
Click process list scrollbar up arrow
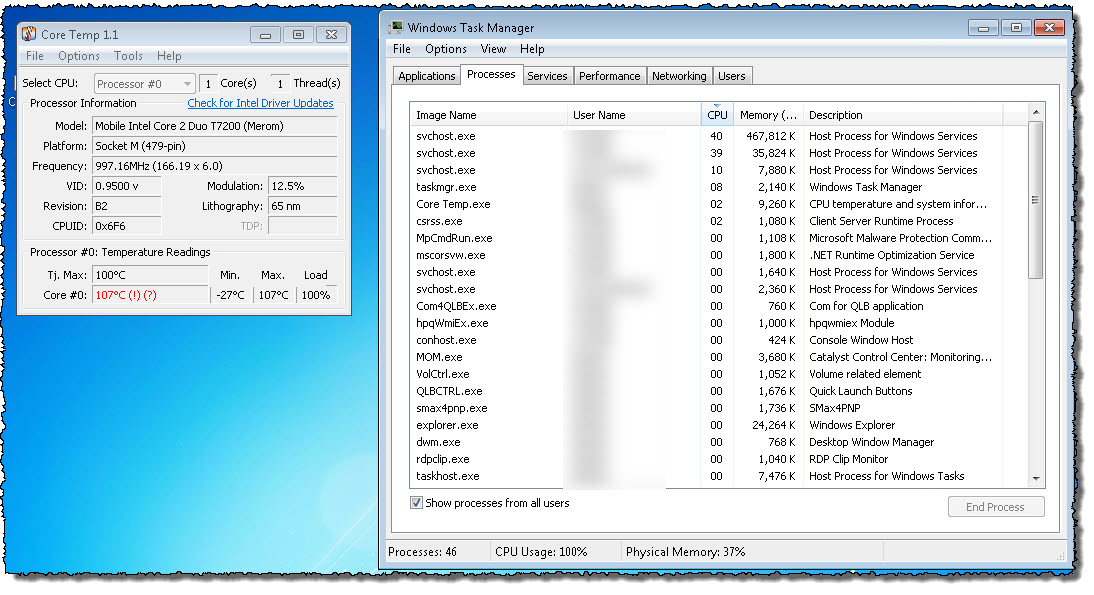[x=1036, y=112]
